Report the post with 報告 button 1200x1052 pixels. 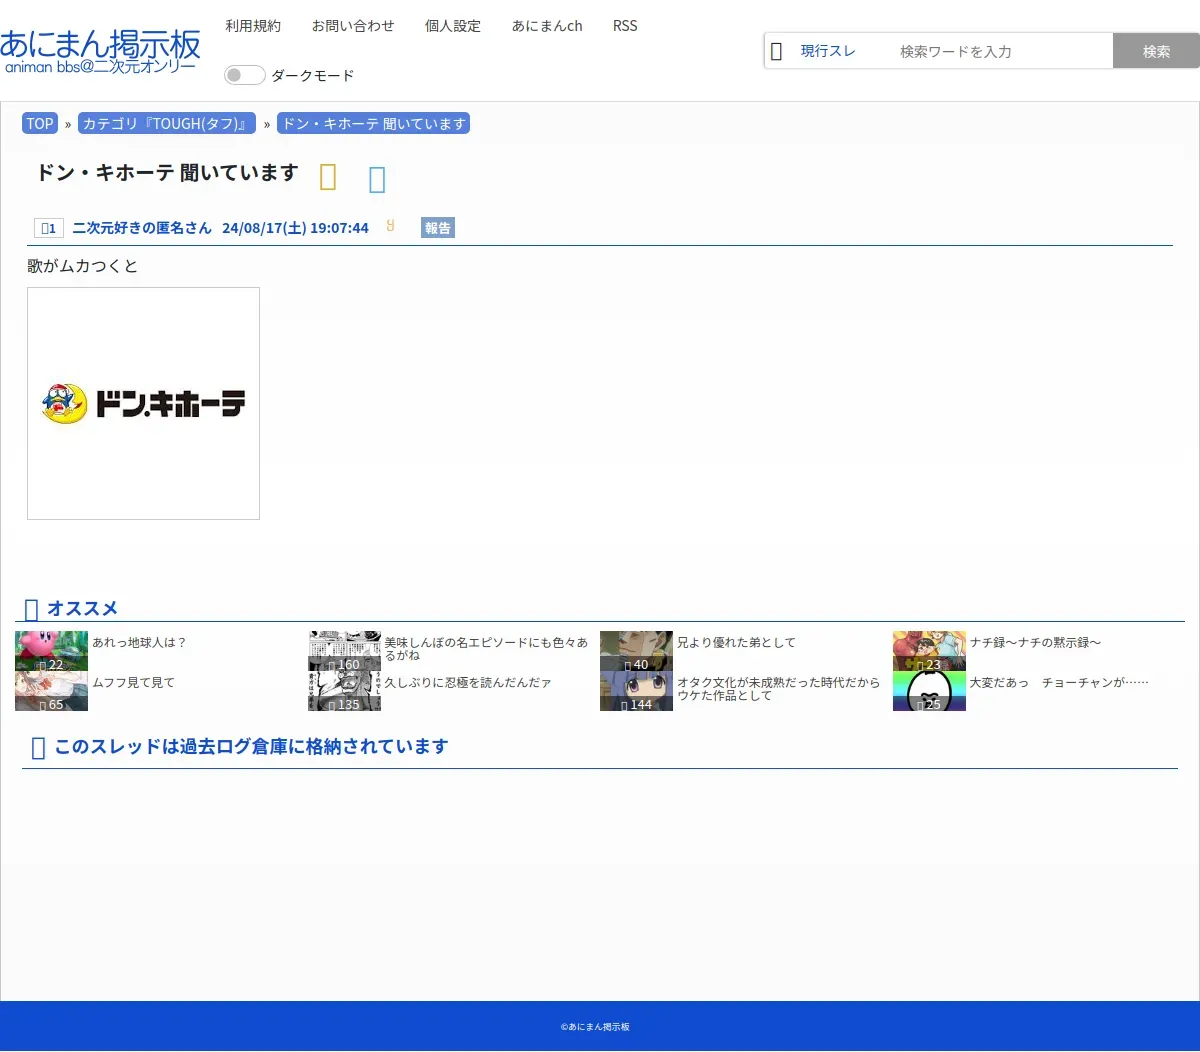coord(438,228)
